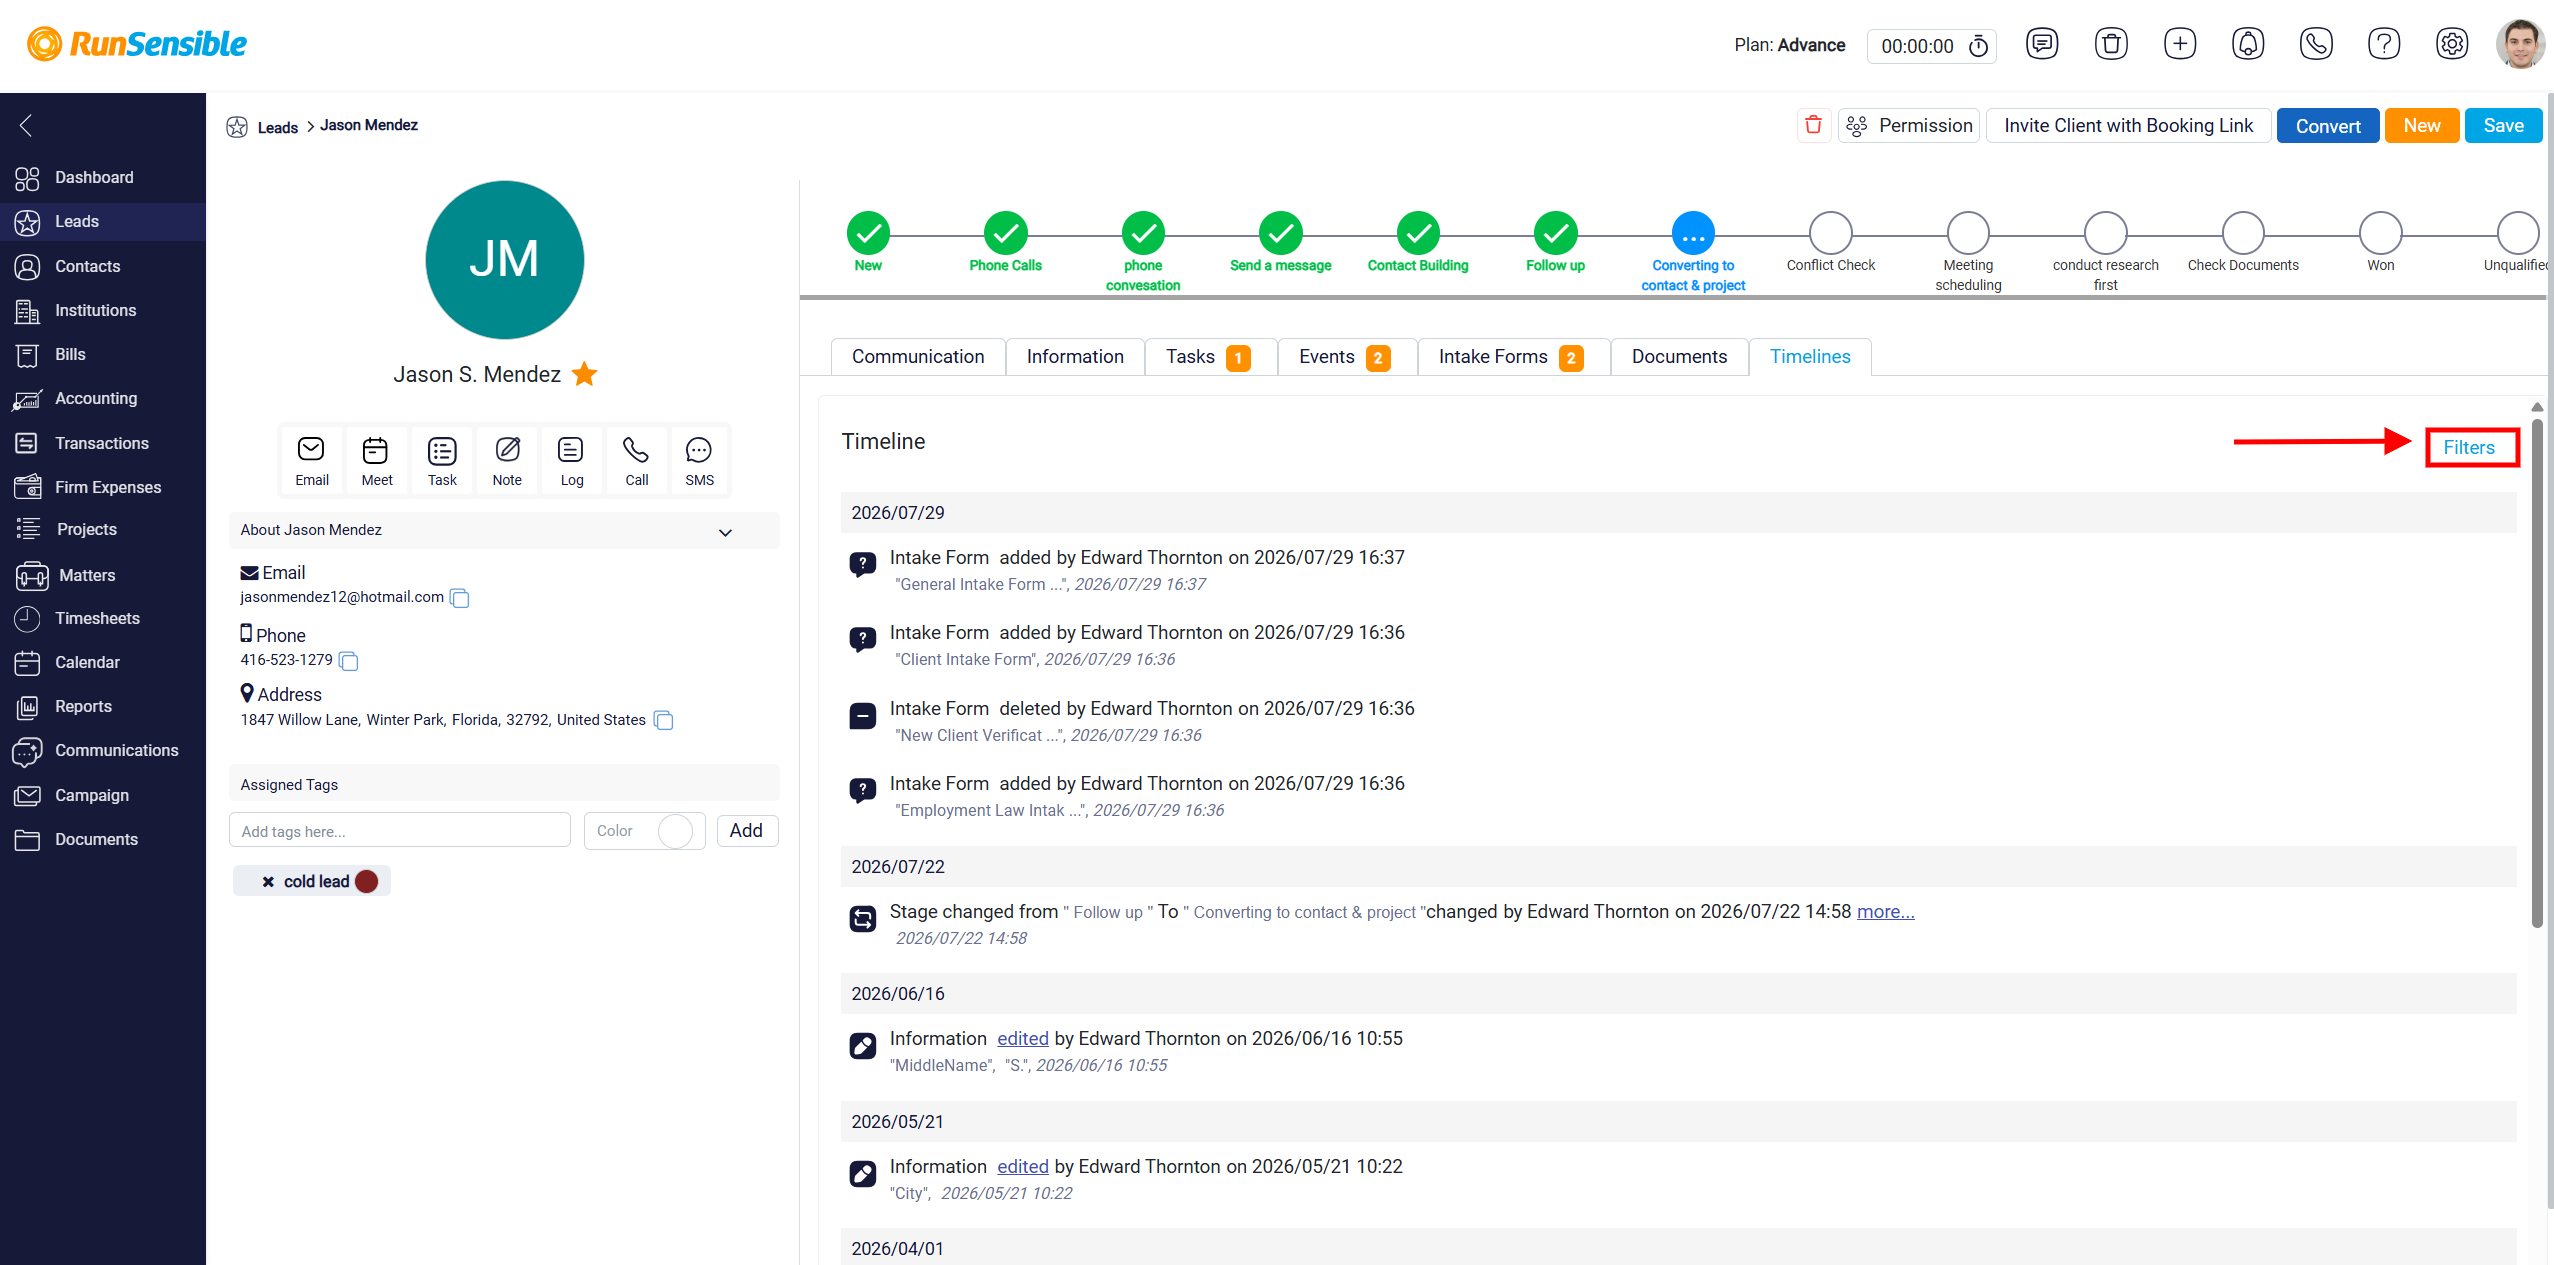Start the timer stopwatch icon
The width and height of the screenshot is (2554, 1265).
tap(1978, 46)
